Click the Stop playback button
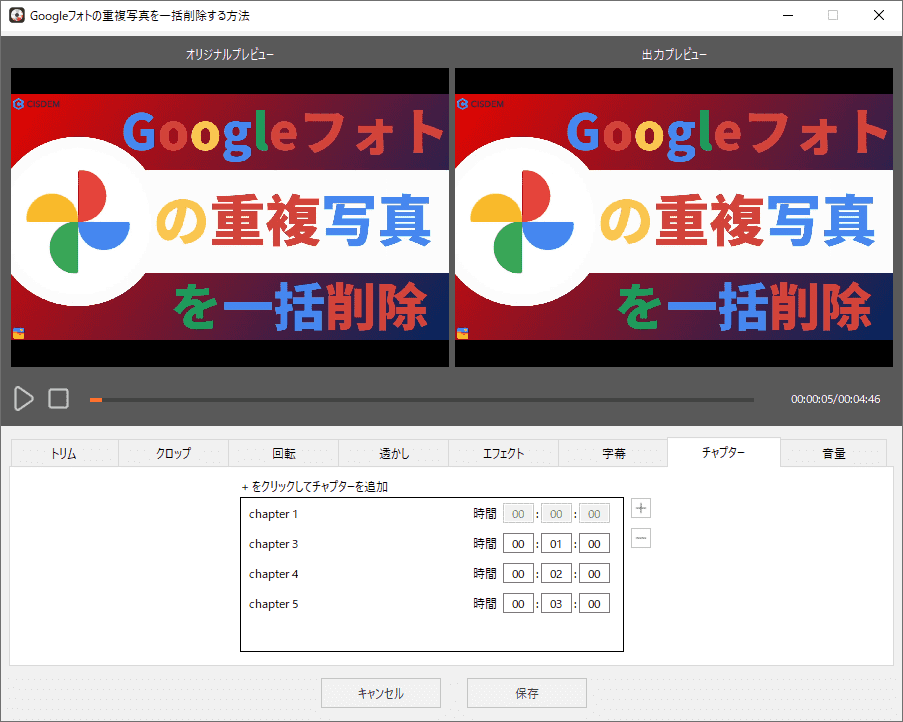The height and width of the screenshot is (722, 903). [x=57, y=398]
